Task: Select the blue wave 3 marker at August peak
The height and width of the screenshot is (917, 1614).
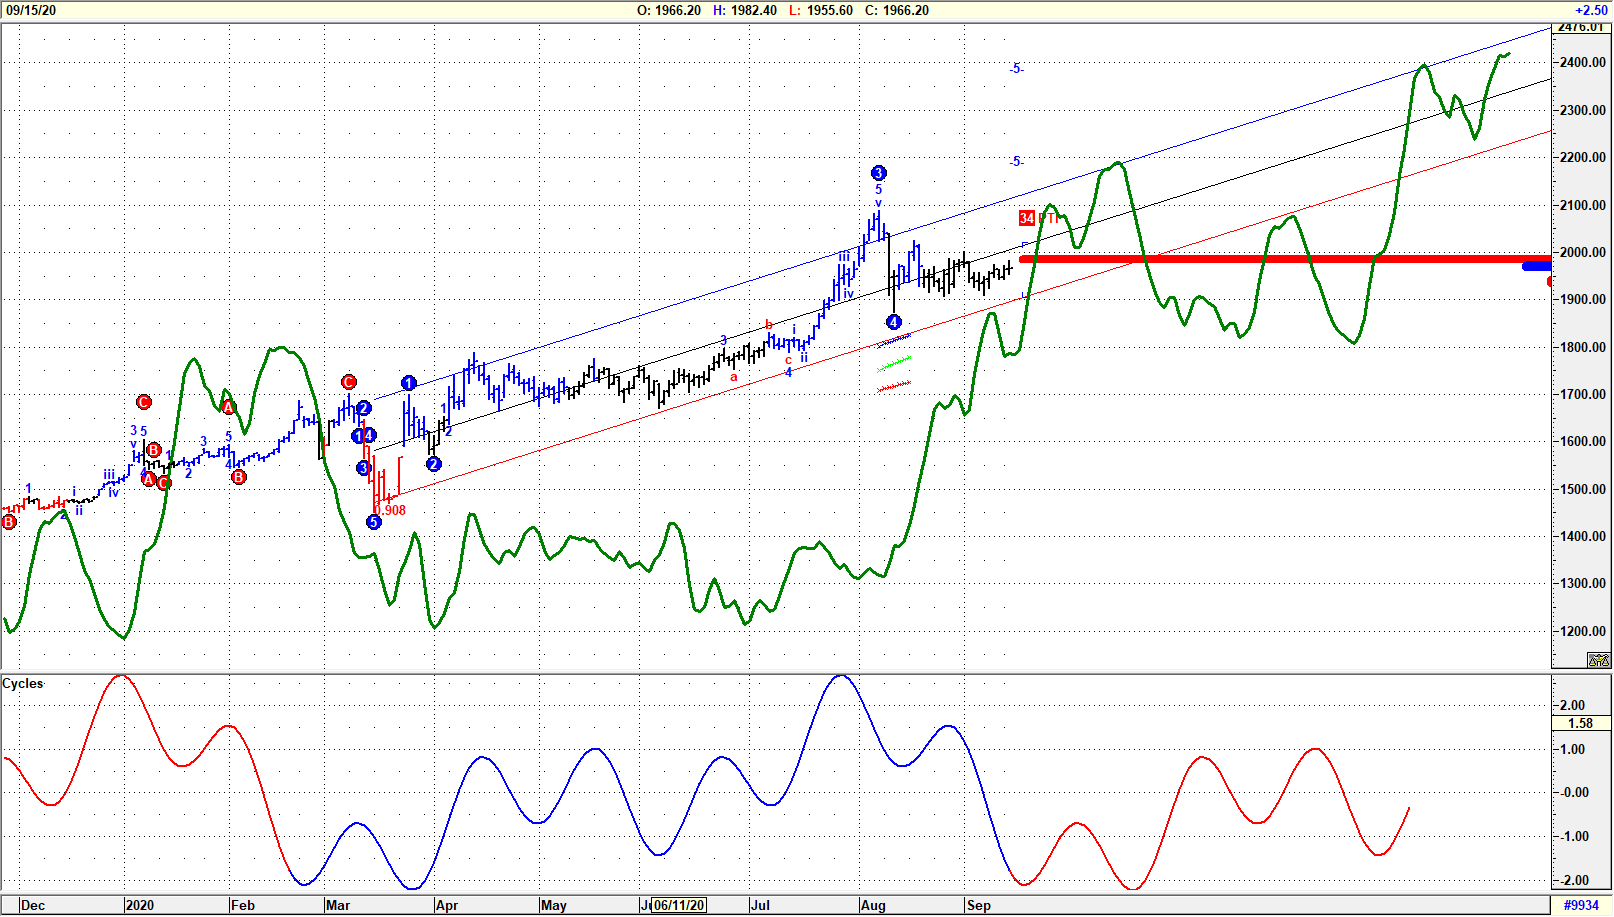Action: point(878,173)
